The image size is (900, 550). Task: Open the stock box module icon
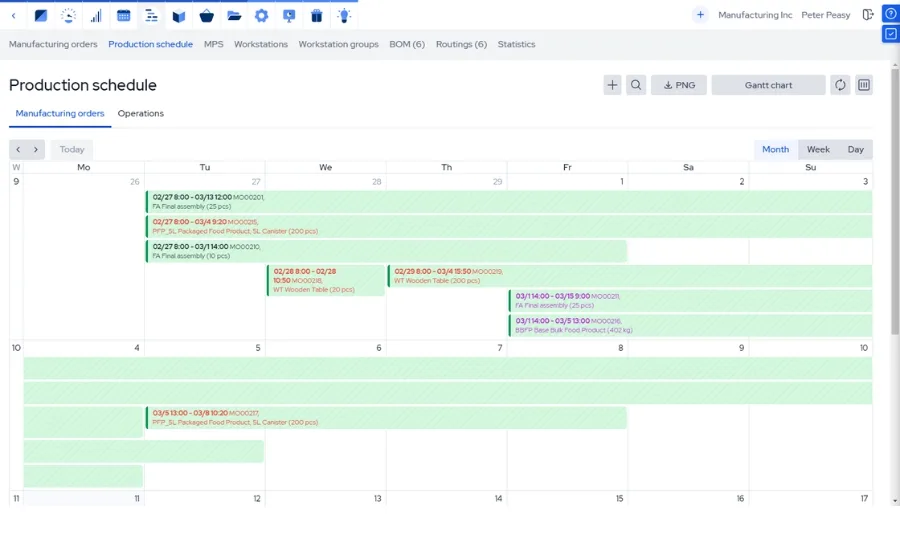tap(179, 16)
